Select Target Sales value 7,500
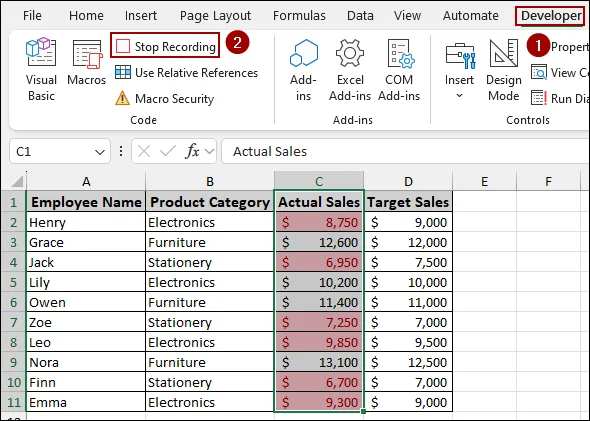Screen dimensions: 590x421 (408, 262)
